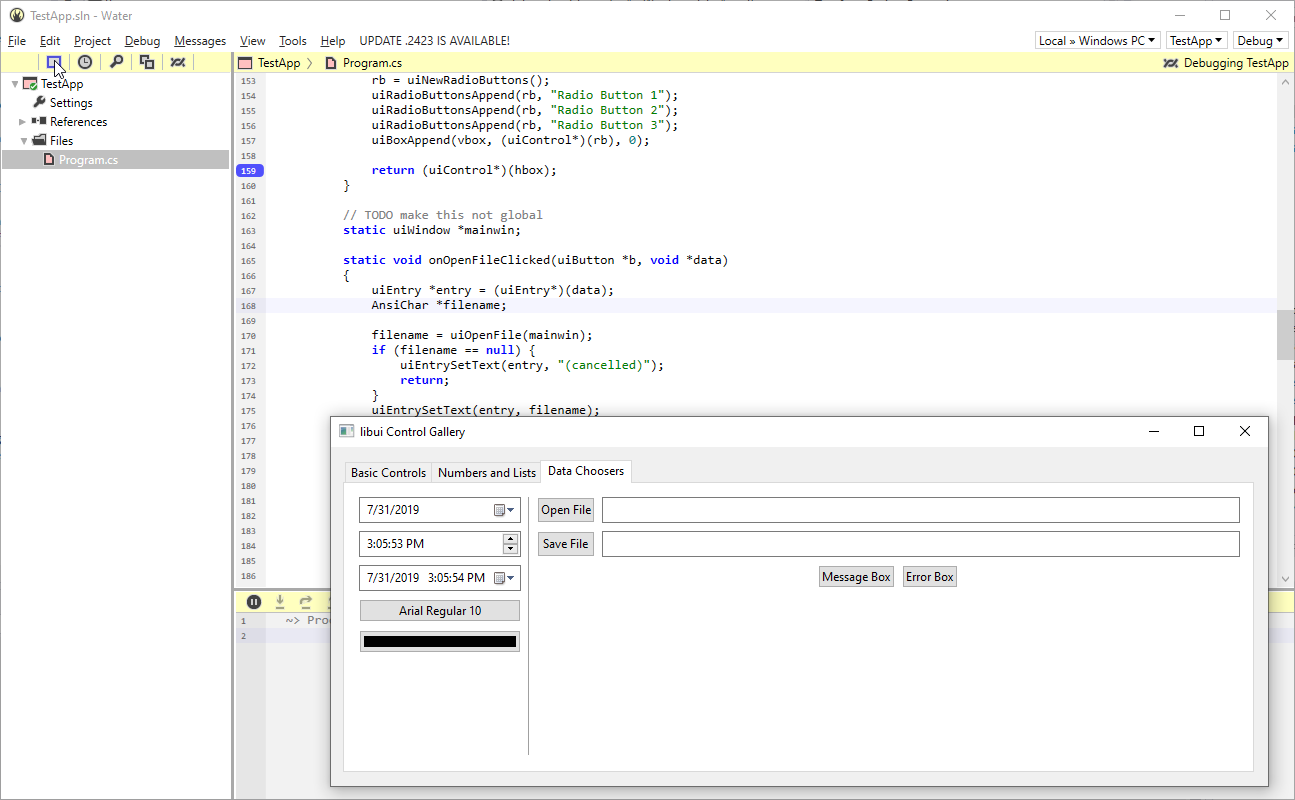Click the Message Box button
This screenshot has height=800, width=1295.
point(856,577)
